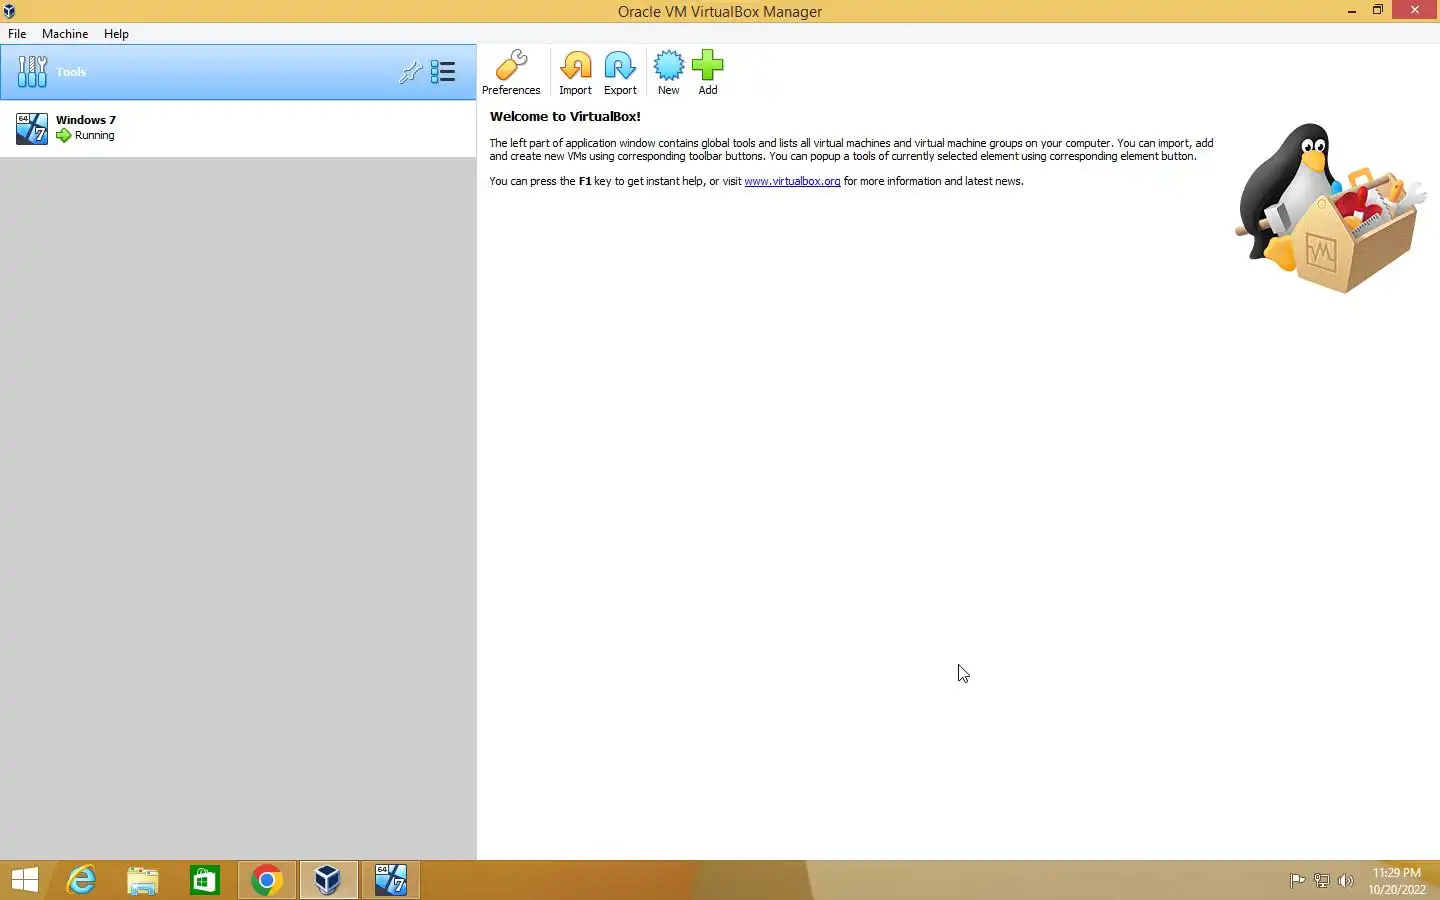Open the Tools list menu icon
1440x900 pixels.
point(443,72)
